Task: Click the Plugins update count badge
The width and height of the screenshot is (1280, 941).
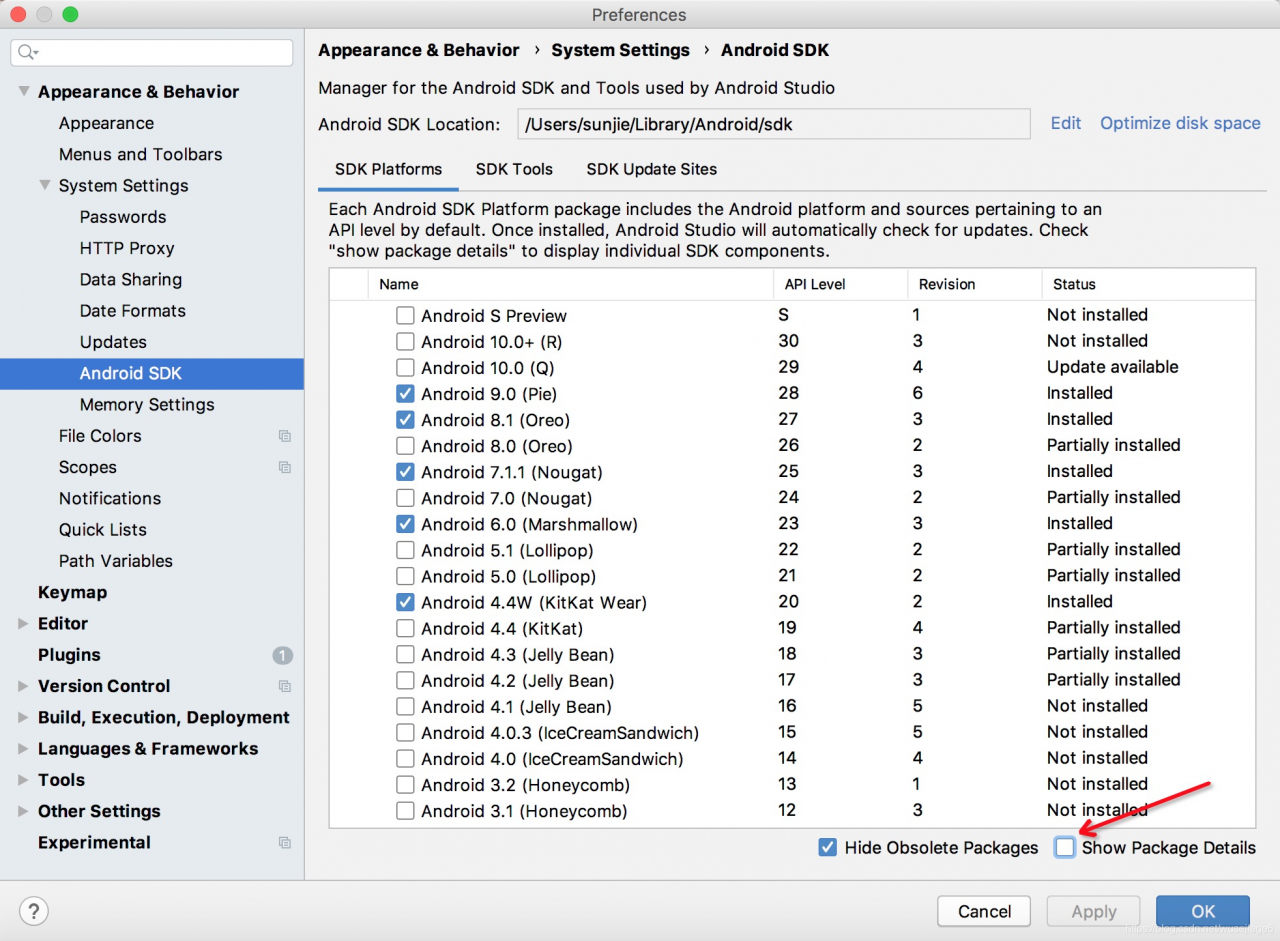Action: (283, 655)
